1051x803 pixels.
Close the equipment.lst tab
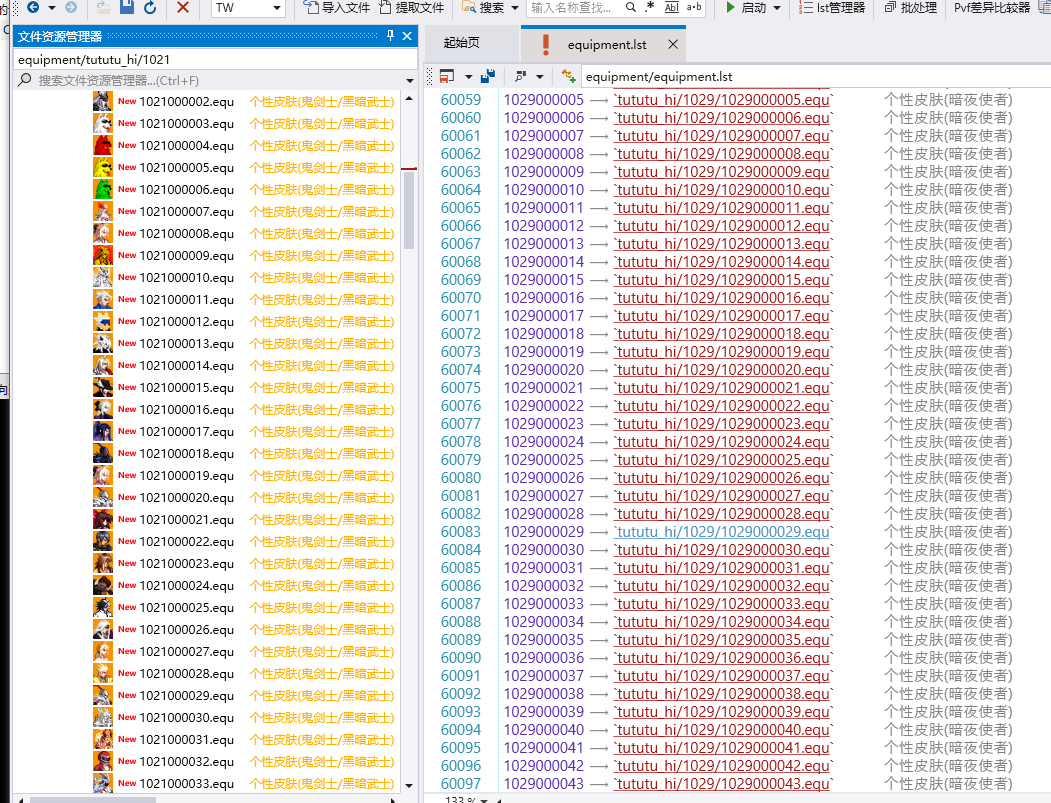(673, 45)
